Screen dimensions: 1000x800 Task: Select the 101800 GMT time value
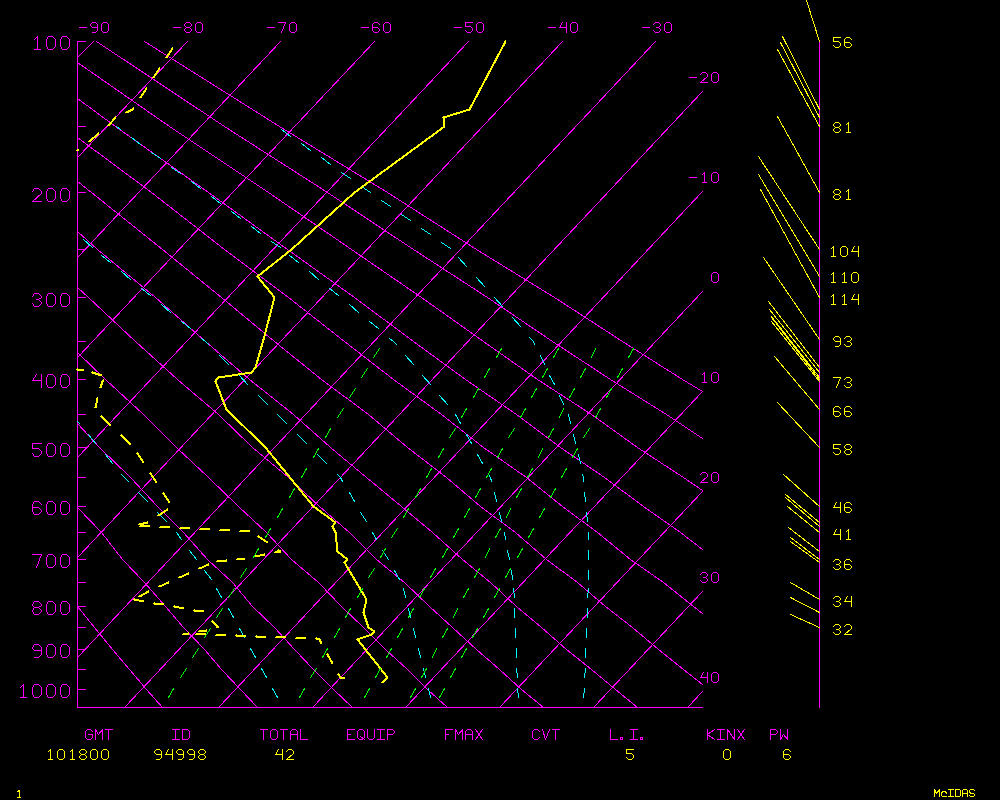(78, 755)
